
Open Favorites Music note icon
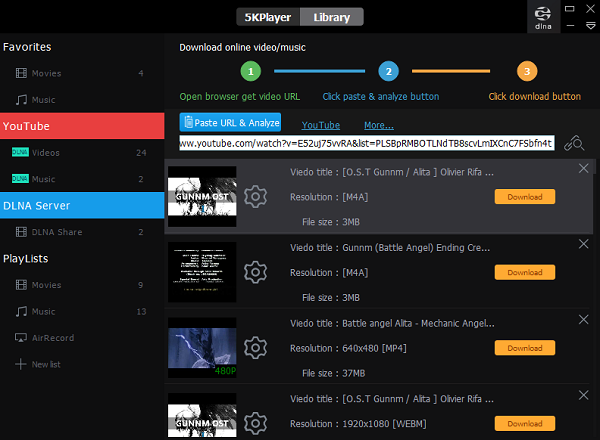(x=21, y=99)
